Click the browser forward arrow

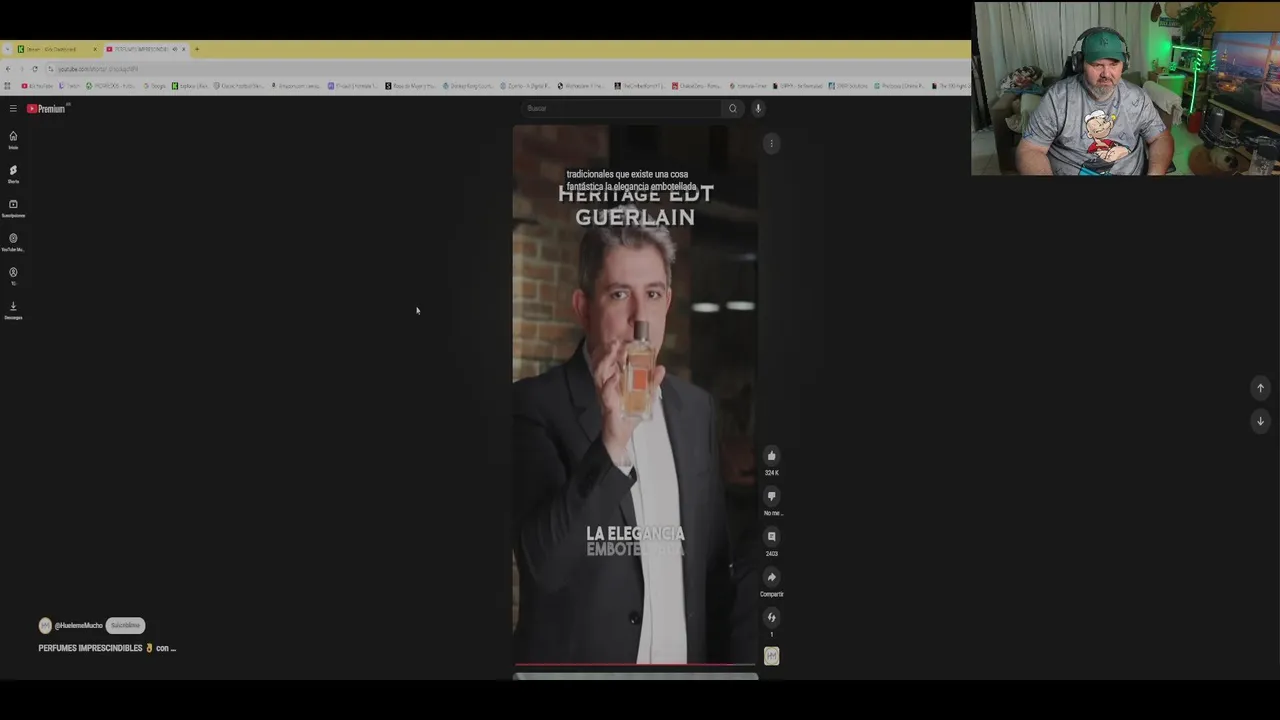pos(21,69)
